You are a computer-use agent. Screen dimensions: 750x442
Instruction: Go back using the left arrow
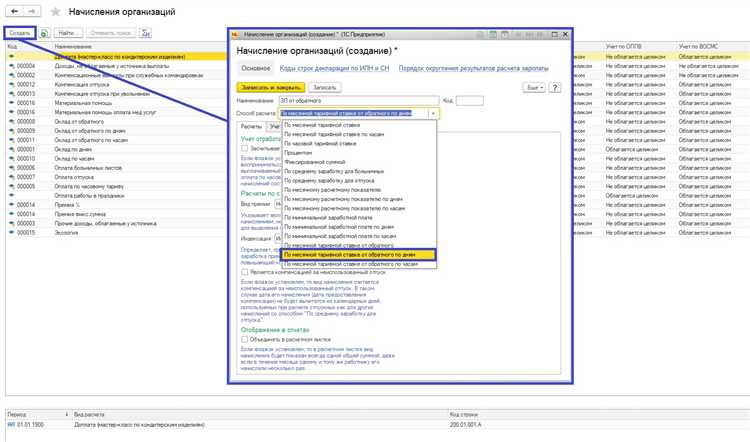15,11
